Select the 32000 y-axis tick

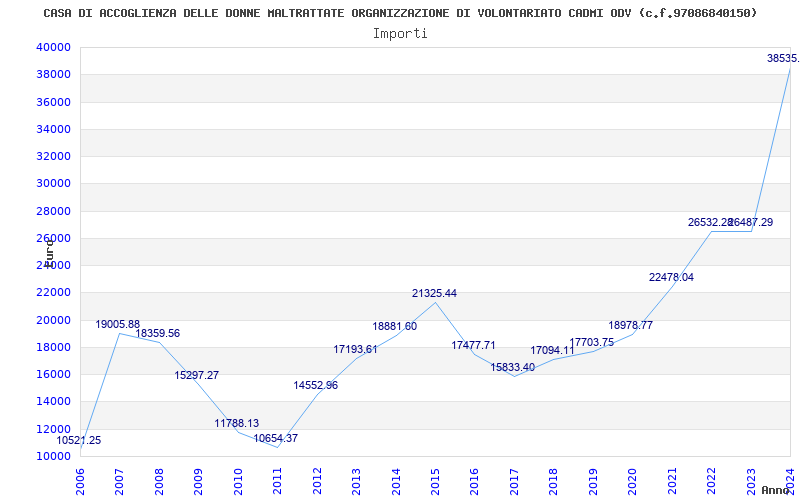tap(53, 156)
